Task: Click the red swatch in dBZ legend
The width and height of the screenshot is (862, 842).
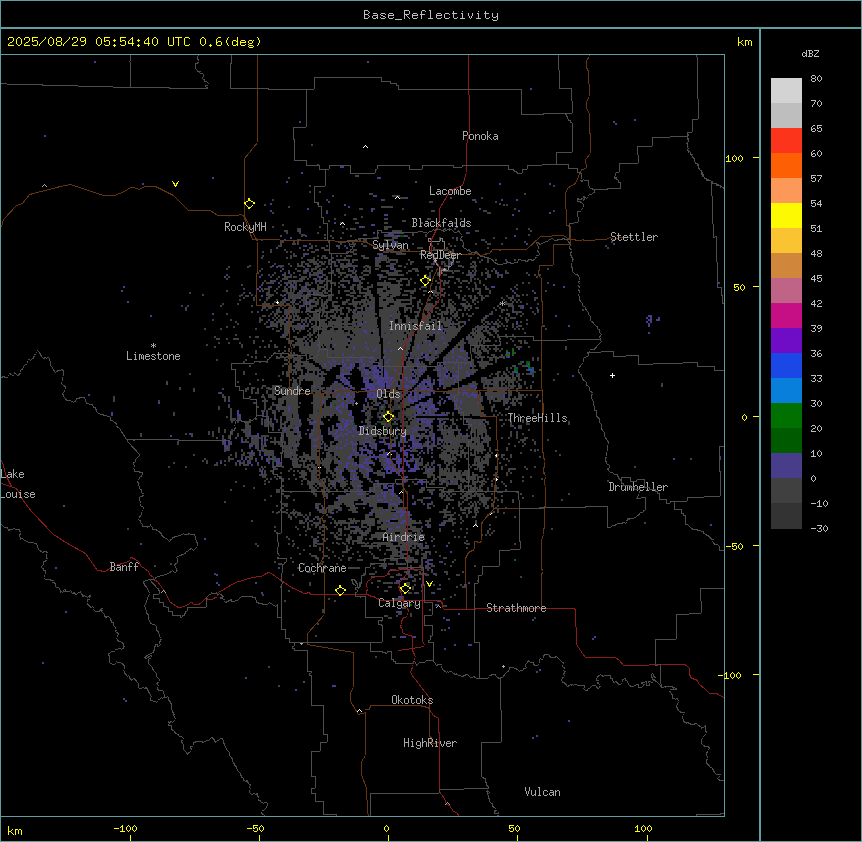Action: click(786, 140)
